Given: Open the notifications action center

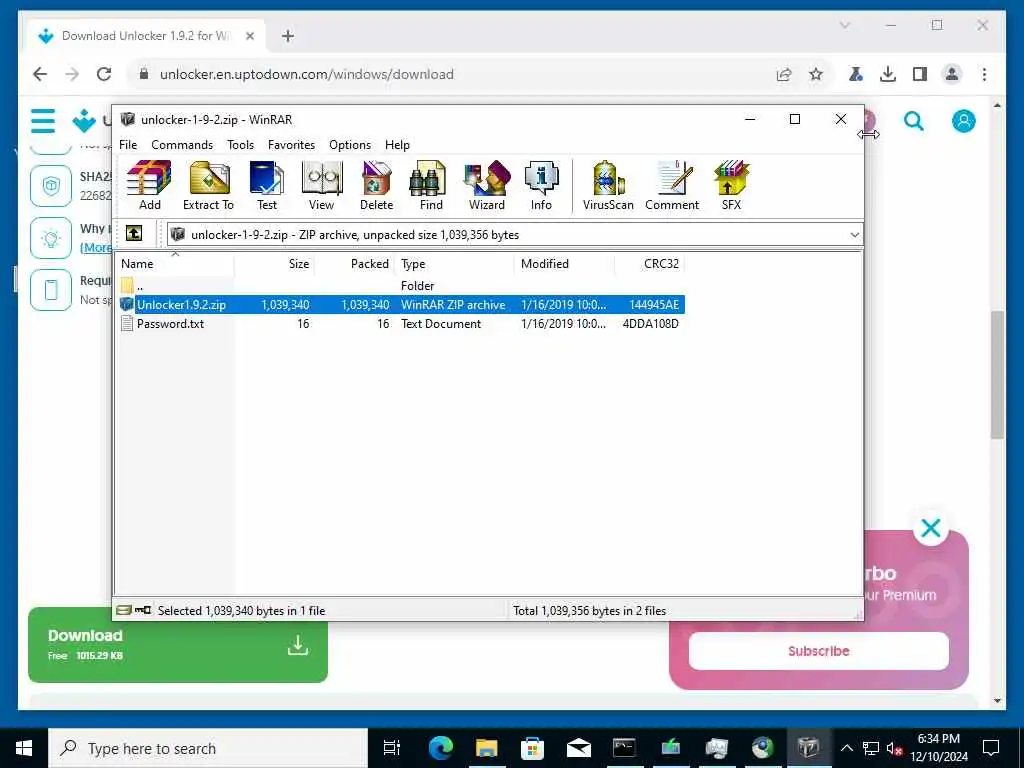Looking at the screenshot, I should click(991, 748).
